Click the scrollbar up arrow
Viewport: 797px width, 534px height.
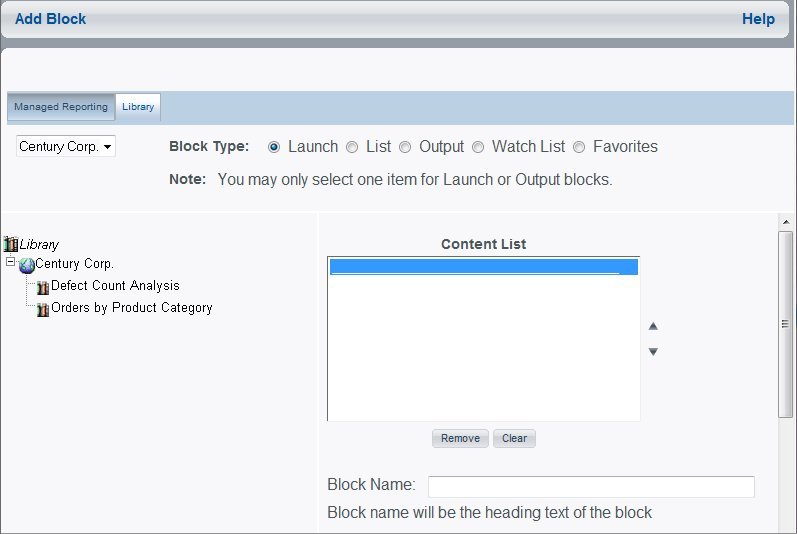[x=786, y=222]
